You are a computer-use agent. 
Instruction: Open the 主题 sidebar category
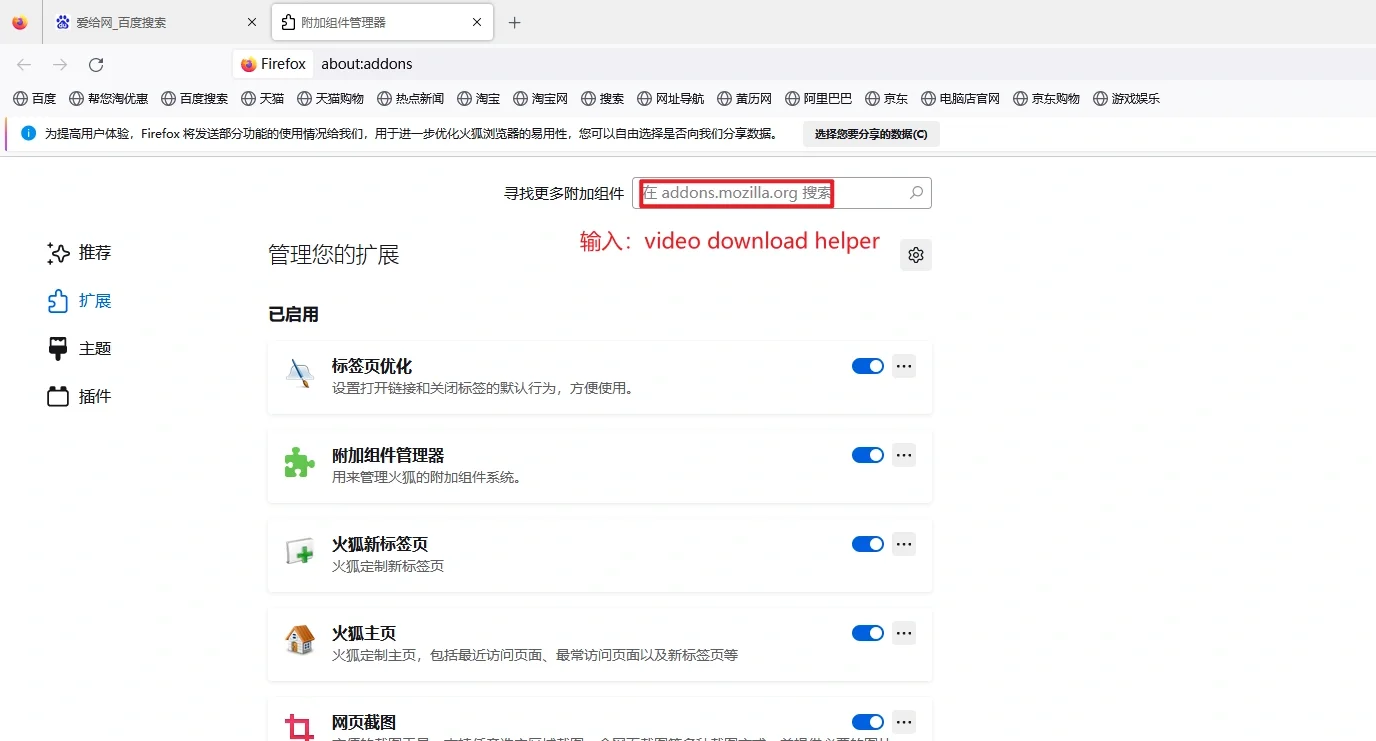point(79,349)
